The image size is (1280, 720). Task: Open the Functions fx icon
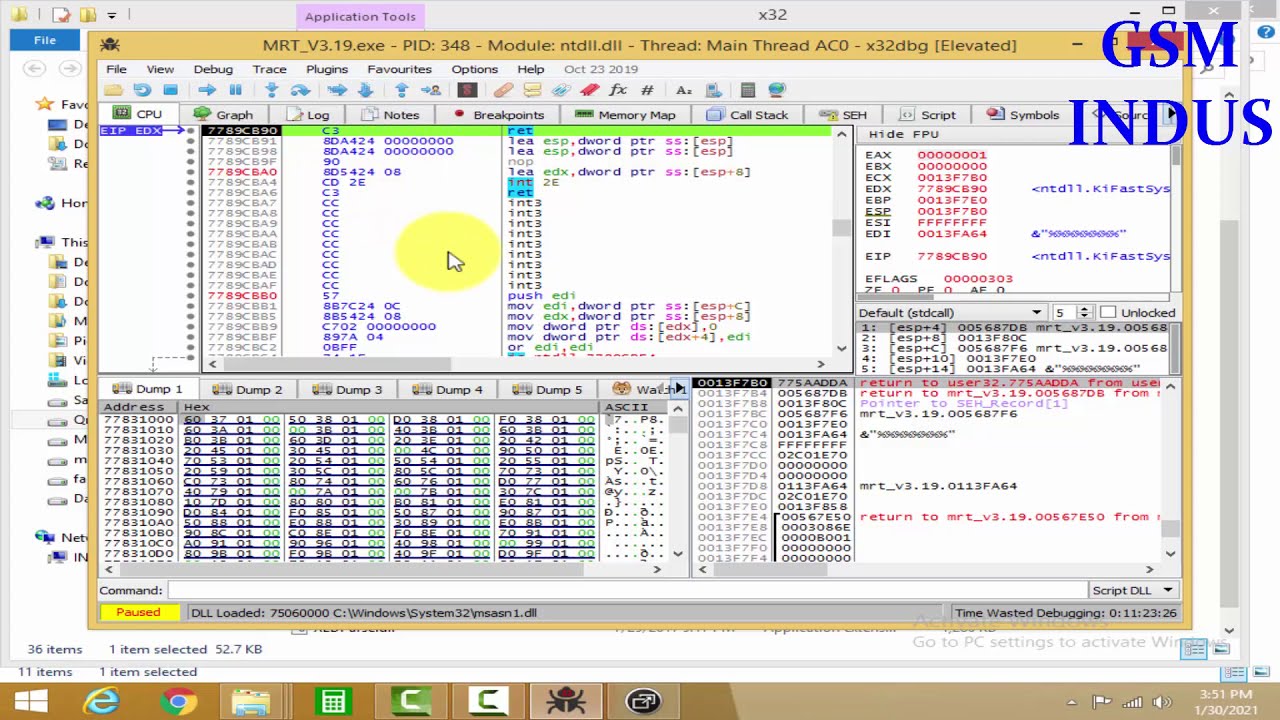618,90
